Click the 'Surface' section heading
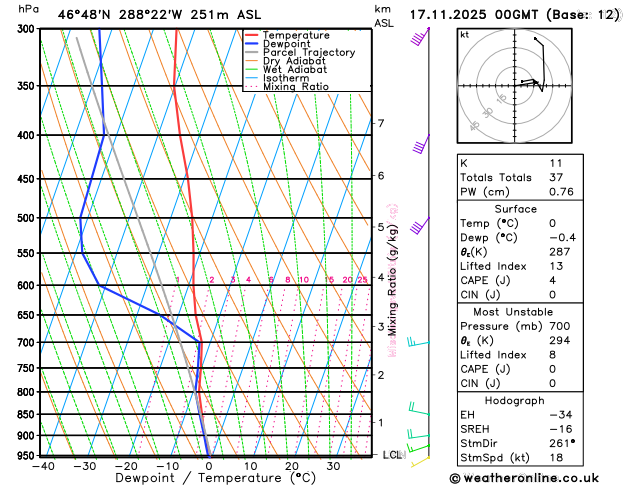Image resolution: width=629 pixels, height=486 pixels. click(515, 209)
